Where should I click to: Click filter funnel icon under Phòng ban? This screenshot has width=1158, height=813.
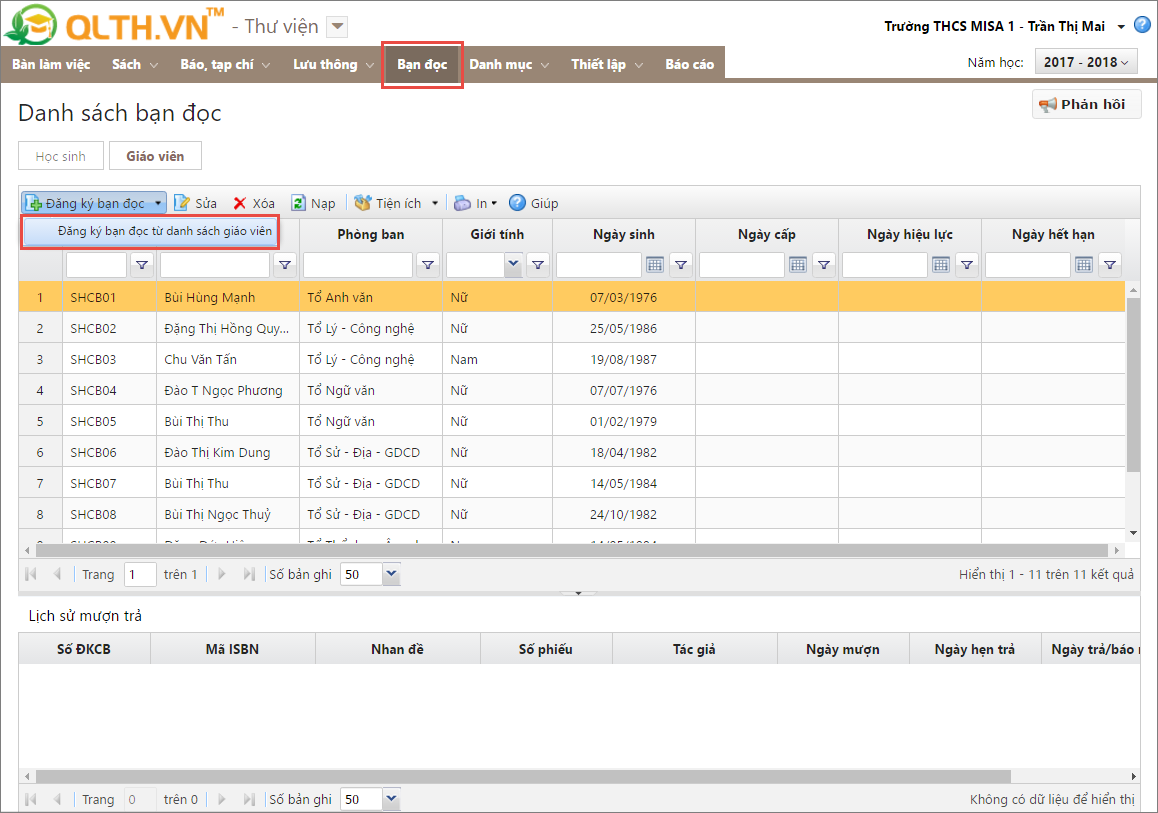tap(428, 265)
